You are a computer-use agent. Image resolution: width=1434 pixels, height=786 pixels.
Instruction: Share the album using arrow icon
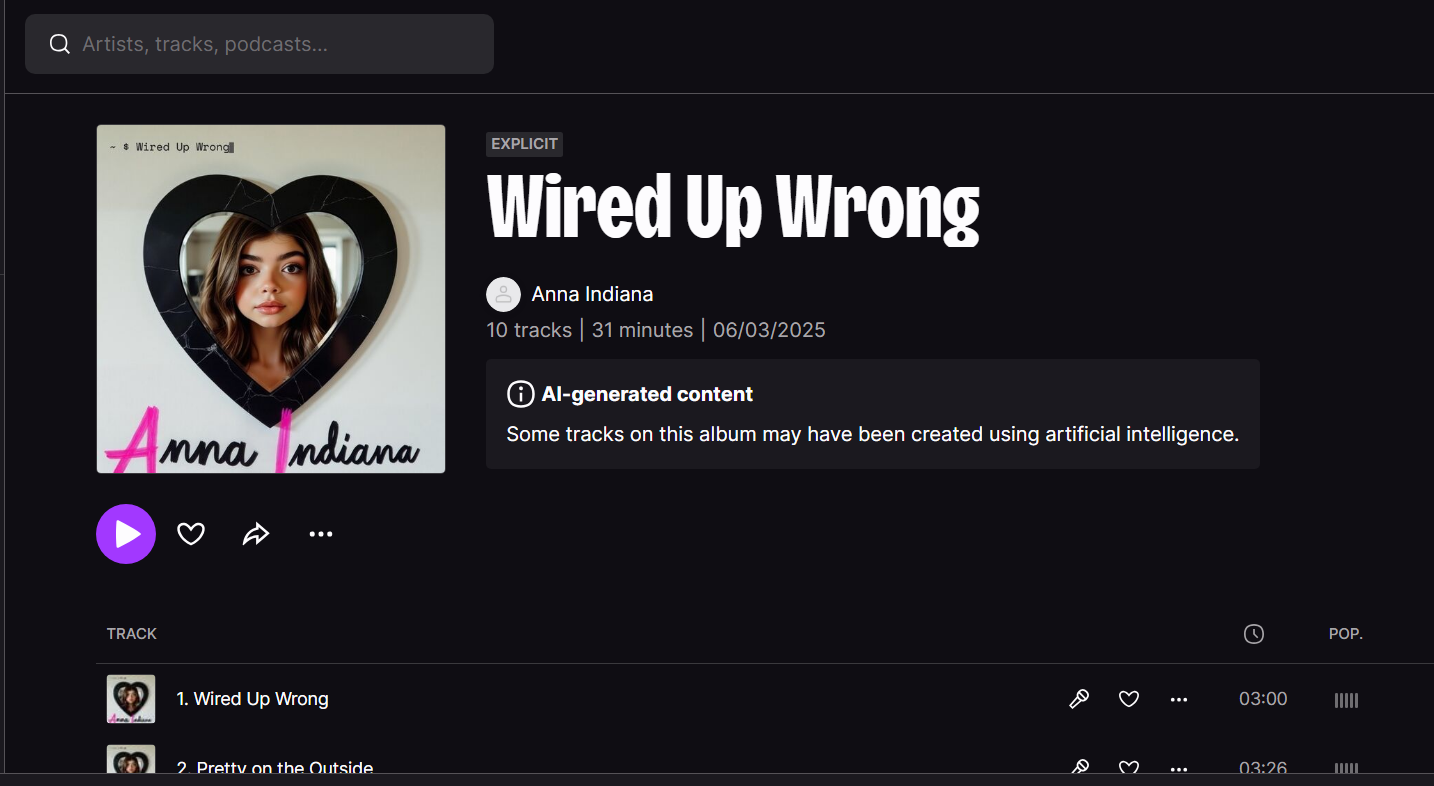[x=256, y=534]
